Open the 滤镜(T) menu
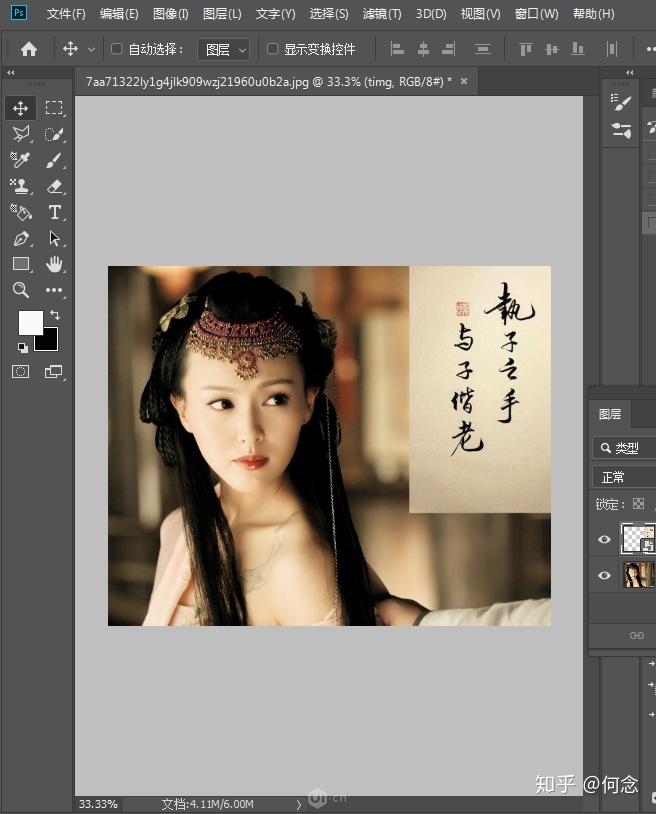This screenshot has height=814, width=656. 382,14
